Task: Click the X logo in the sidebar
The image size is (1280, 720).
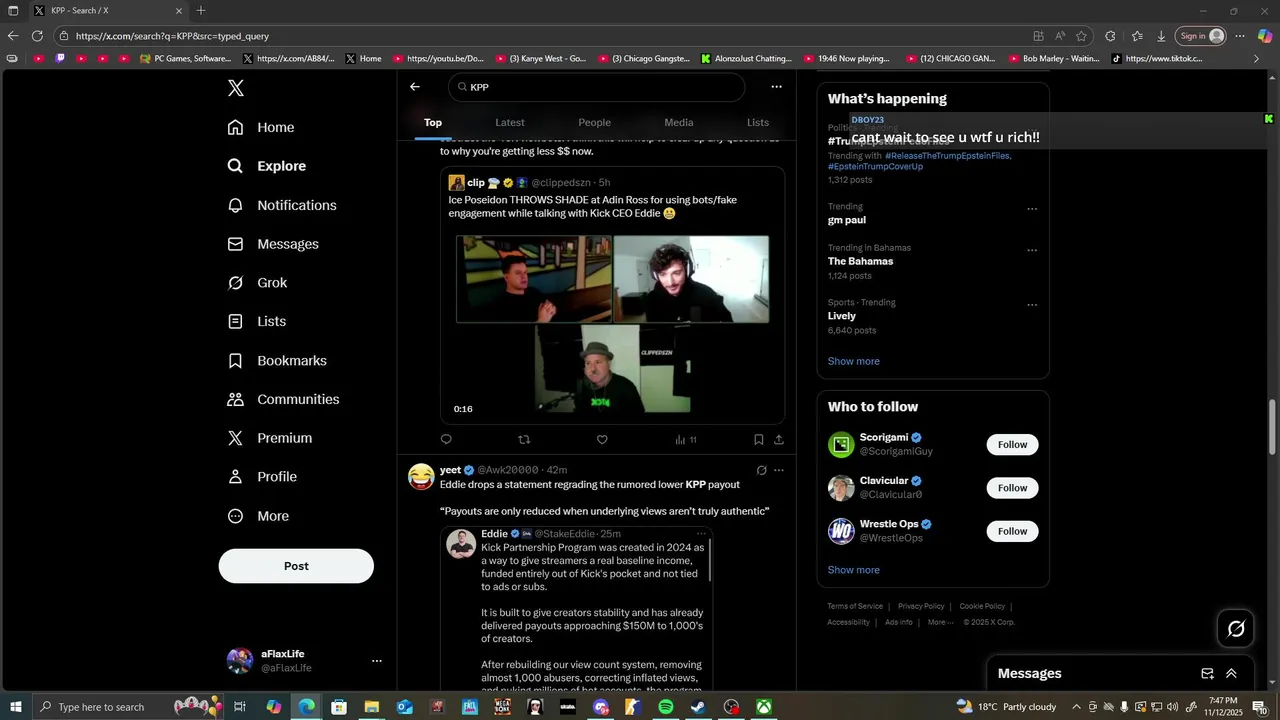Action: (235, 88)
